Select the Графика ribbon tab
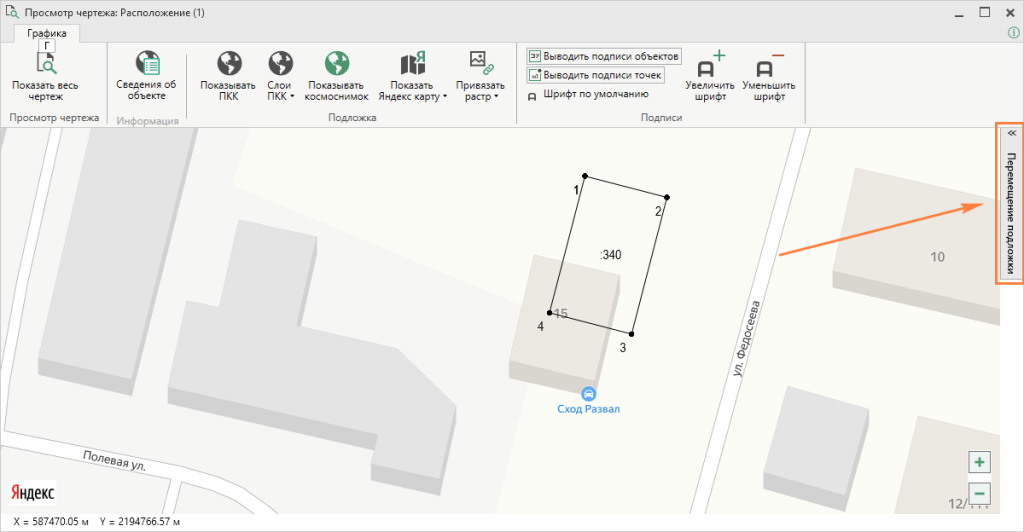 [x=47, y=33]
